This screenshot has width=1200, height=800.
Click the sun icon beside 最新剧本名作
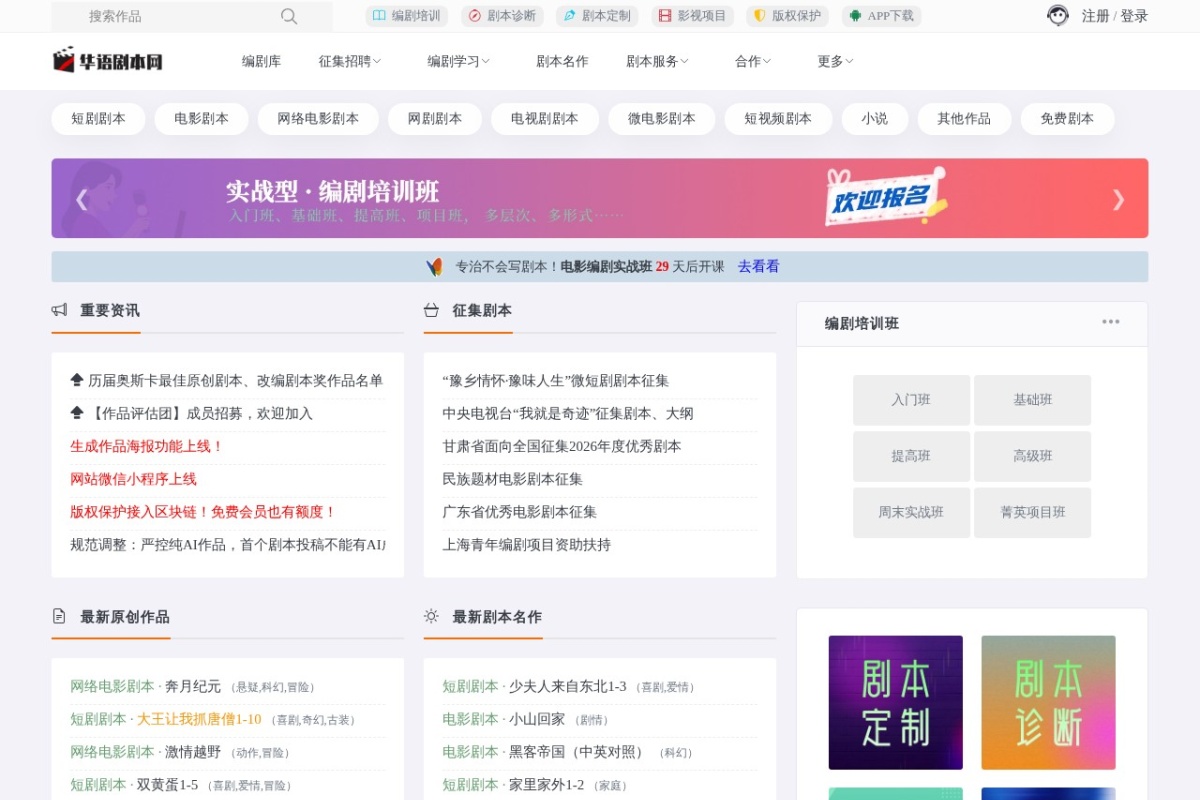point(431,616)
